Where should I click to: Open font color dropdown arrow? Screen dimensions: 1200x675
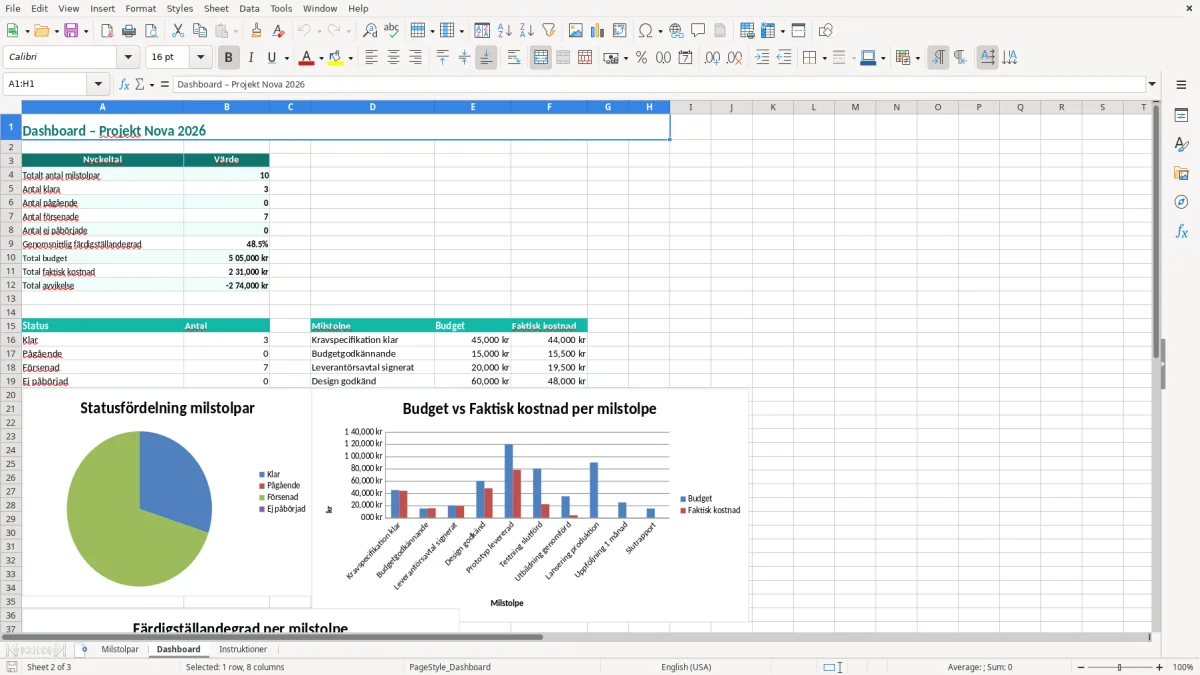click(x=321, y=58)
